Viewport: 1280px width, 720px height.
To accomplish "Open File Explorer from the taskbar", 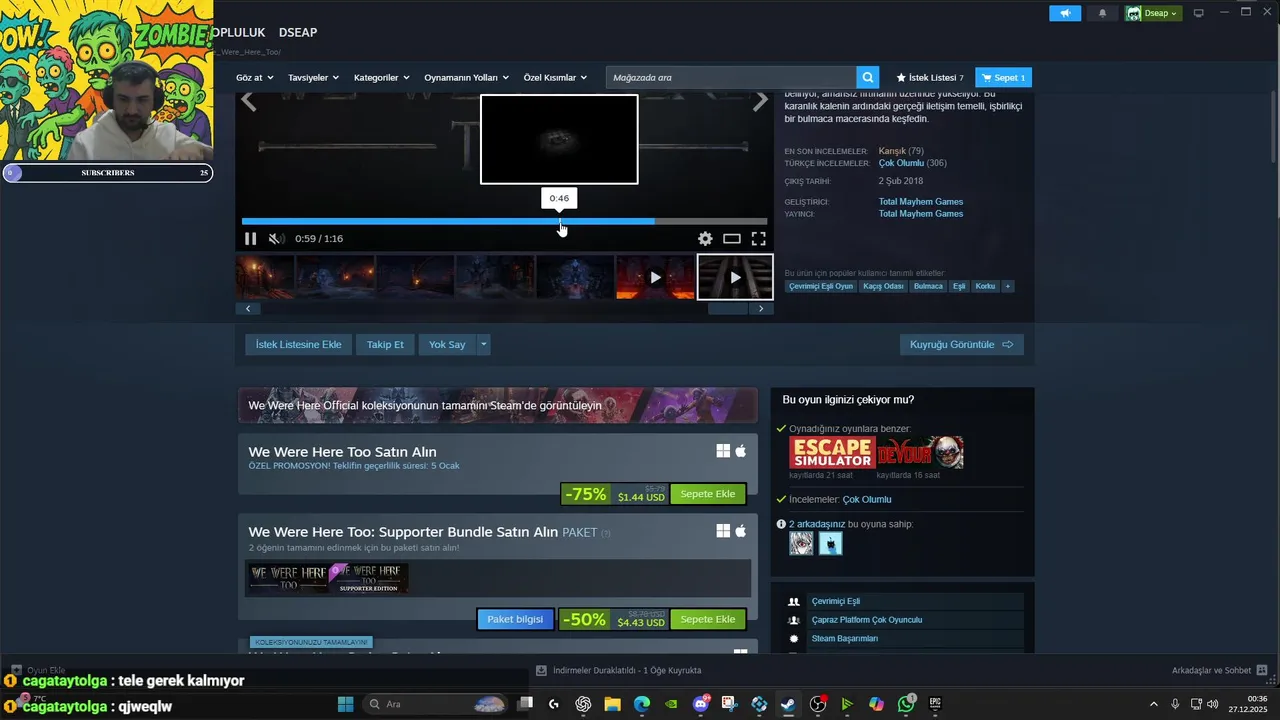I will coord(612,704).
